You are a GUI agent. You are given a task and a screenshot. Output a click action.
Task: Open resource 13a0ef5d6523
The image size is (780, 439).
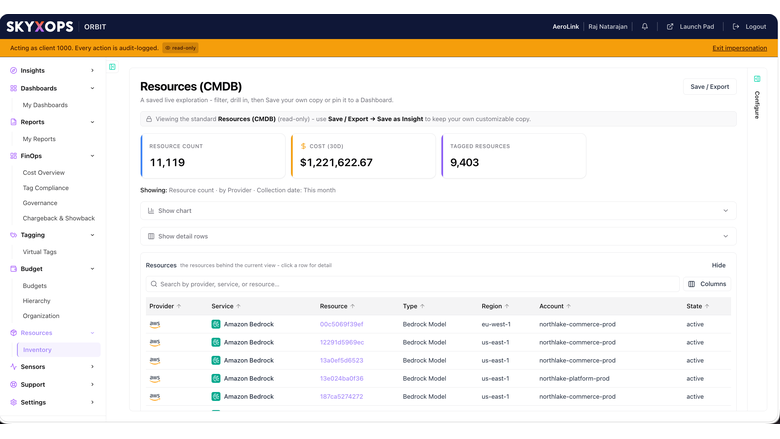click(341, 360)
